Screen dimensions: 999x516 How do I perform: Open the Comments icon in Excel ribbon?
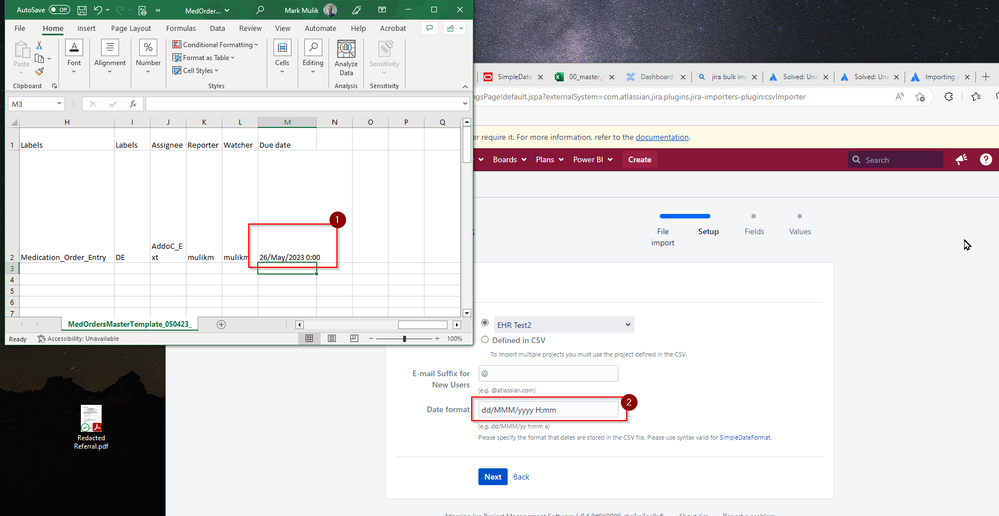(431, 29)
